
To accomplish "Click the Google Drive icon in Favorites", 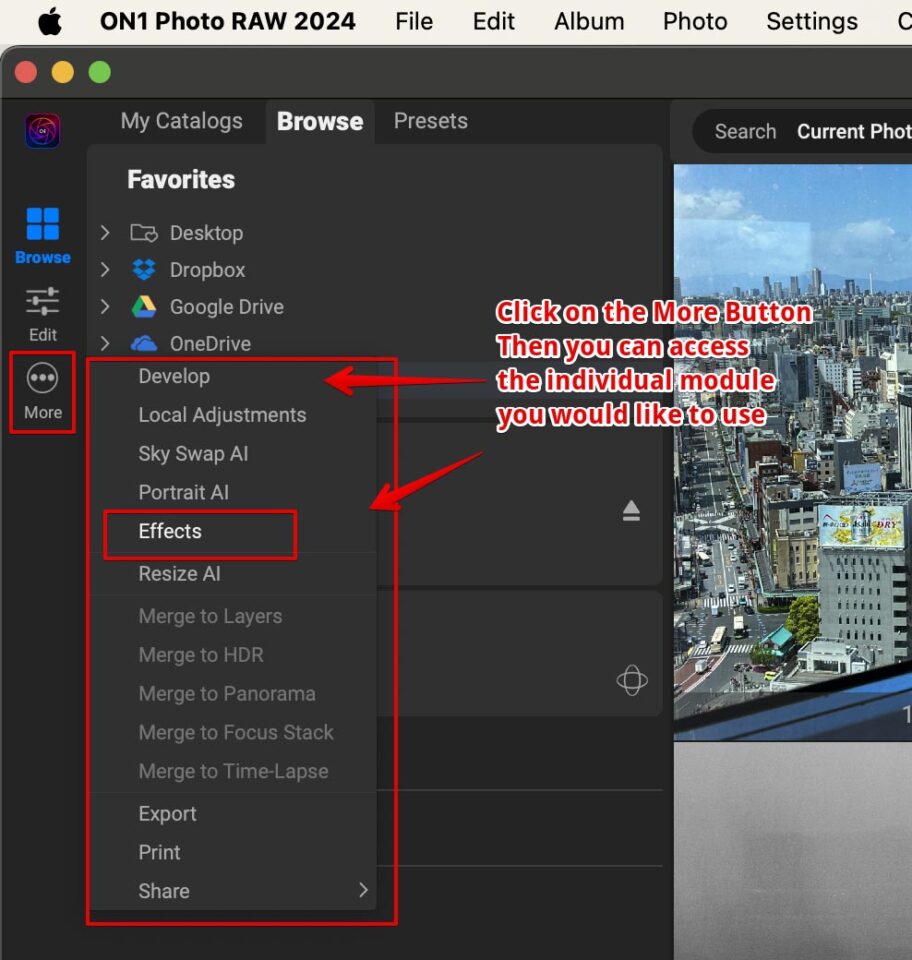I will click(143, 306).
